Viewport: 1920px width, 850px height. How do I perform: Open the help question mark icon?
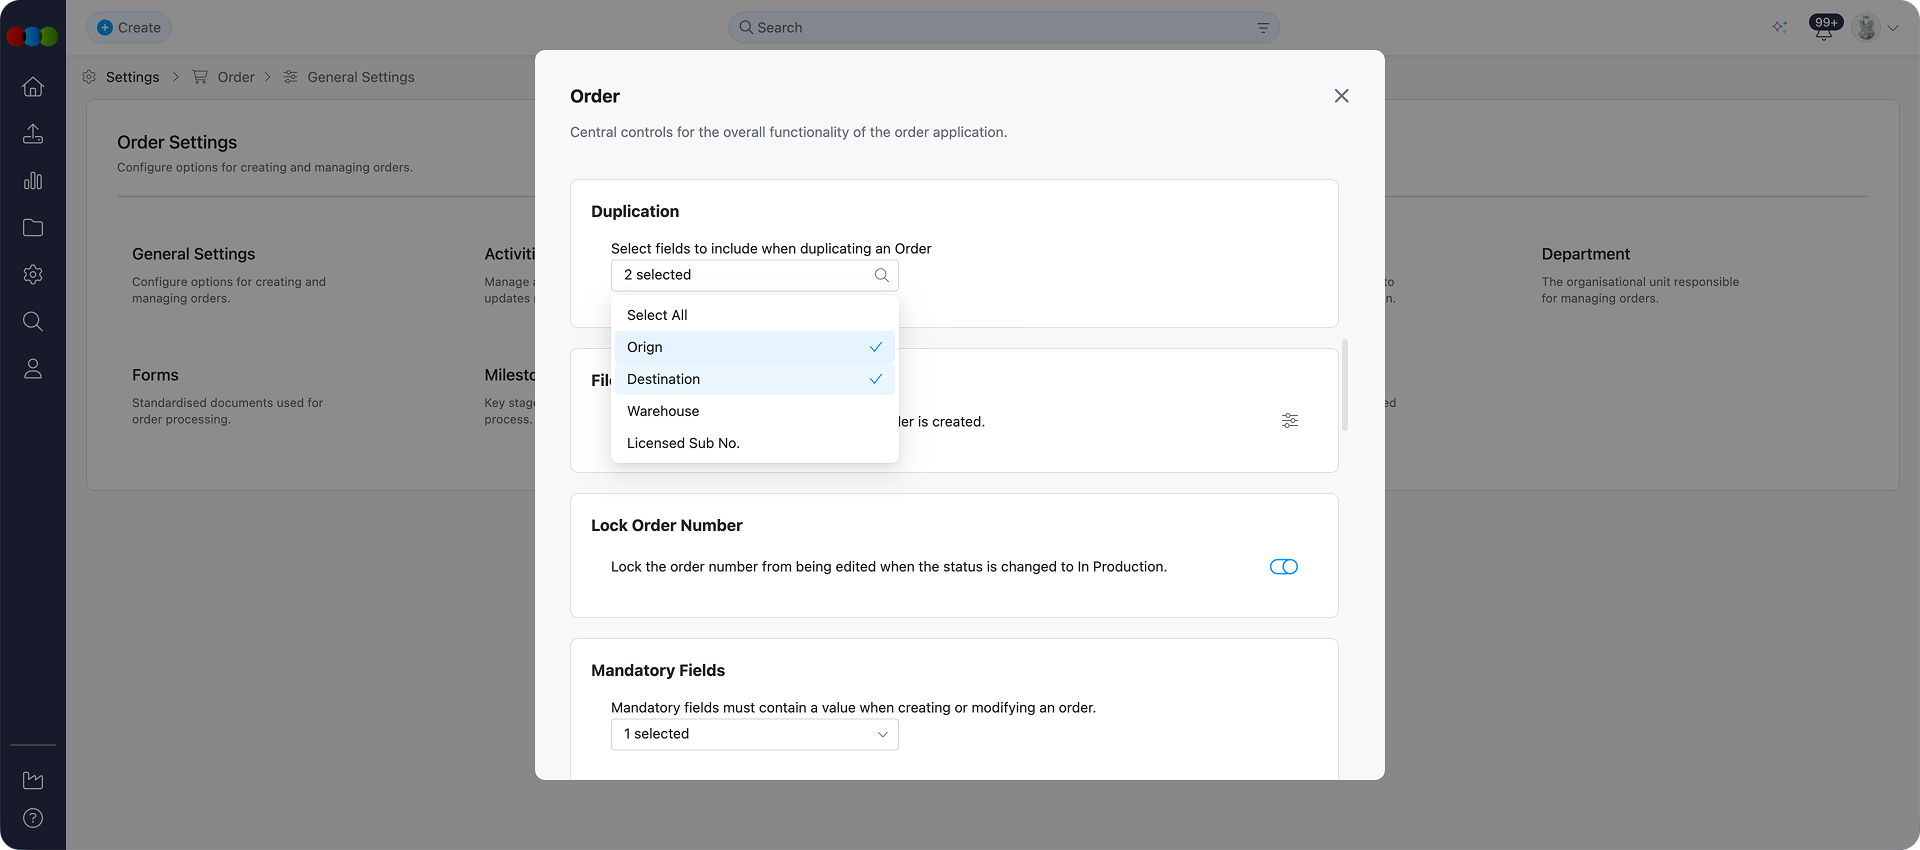click(x=33, y=818)
